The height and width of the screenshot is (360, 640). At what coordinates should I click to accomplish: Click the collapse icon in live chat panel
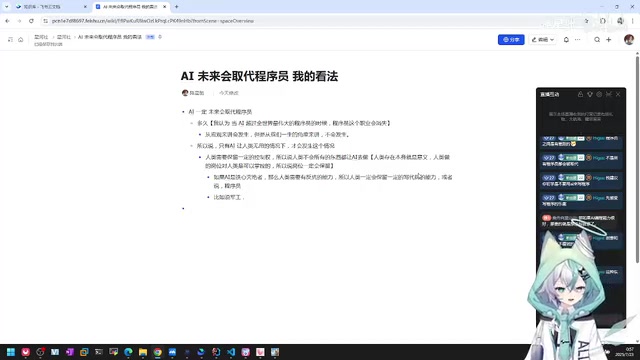click(x=609, y=94)
